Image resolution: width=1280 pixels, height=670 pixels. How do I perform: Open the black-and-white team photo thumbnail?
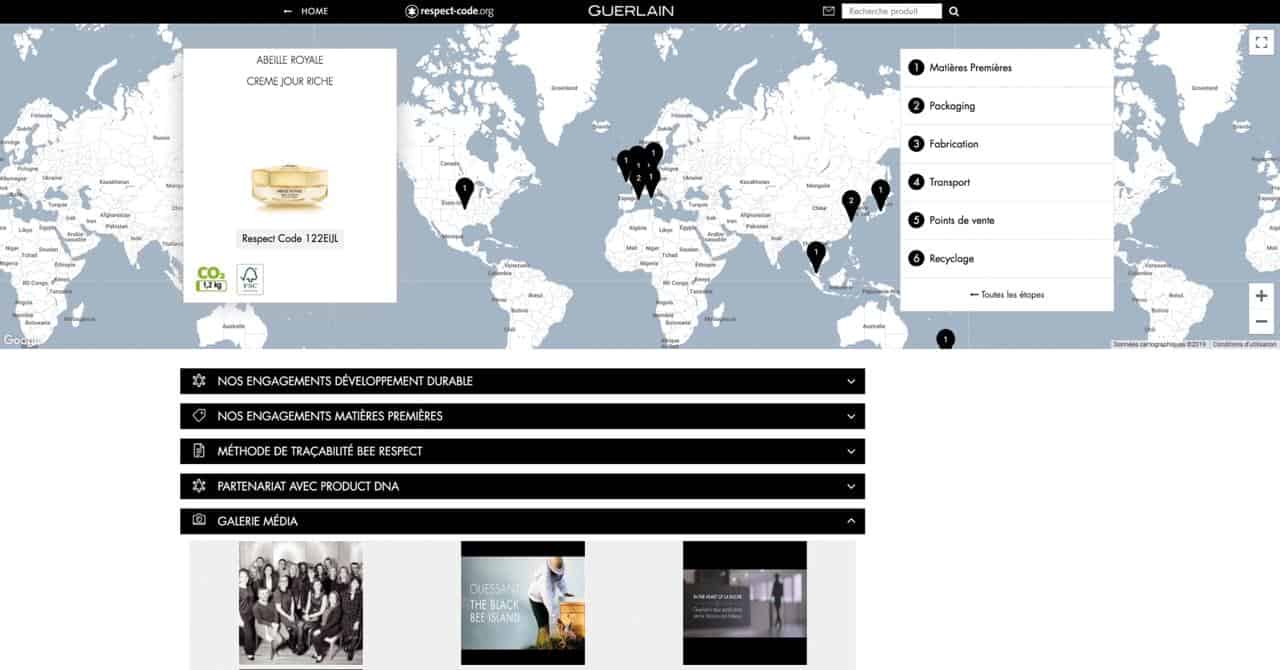(301, 603)
